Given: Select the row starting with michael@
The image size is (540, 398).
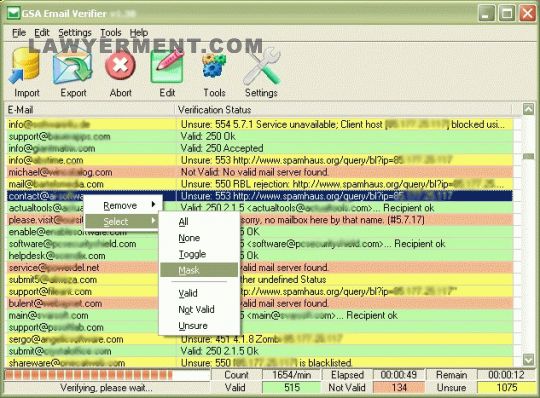Looking at the screenshot, I should coord(260,172).
